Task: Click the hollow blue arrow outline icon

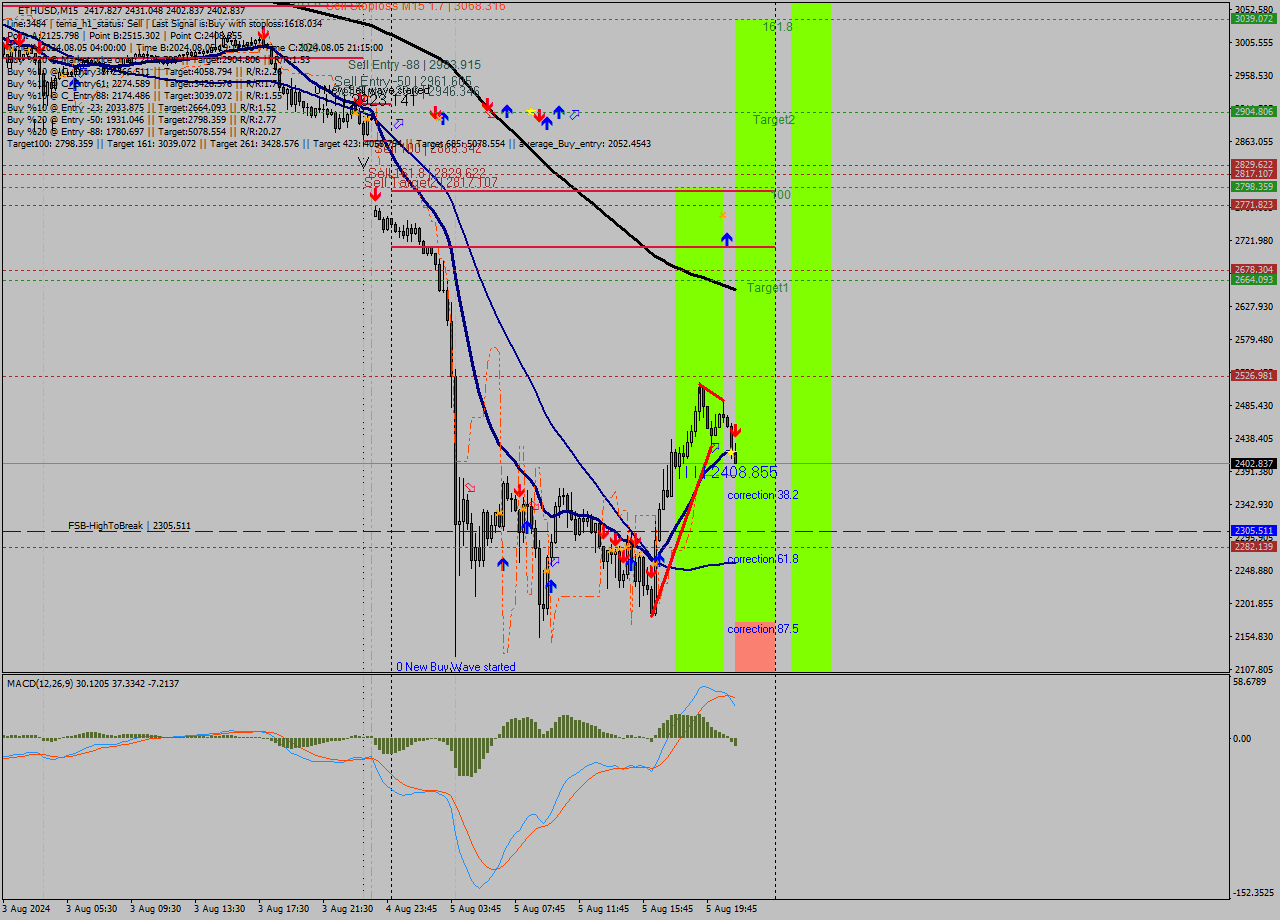Action: [x=574, y=114]
